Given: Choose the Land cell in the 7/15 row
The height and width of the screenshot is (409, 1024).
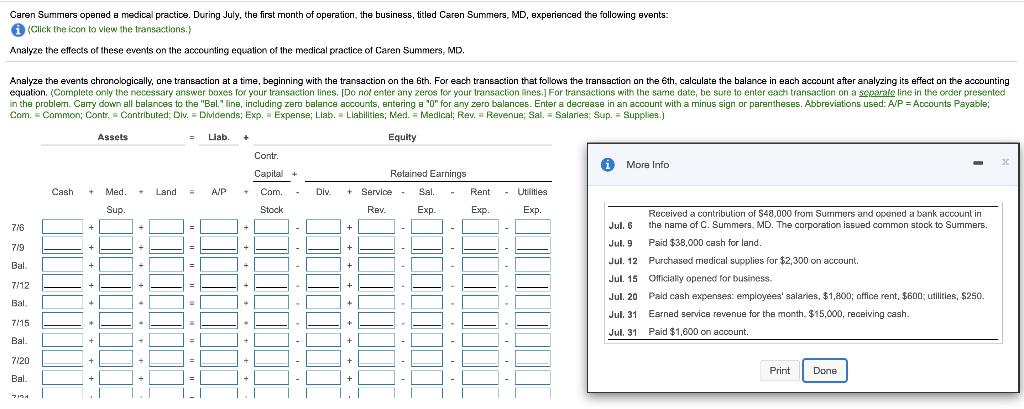Looking at the screenshot, I should 167,321.
